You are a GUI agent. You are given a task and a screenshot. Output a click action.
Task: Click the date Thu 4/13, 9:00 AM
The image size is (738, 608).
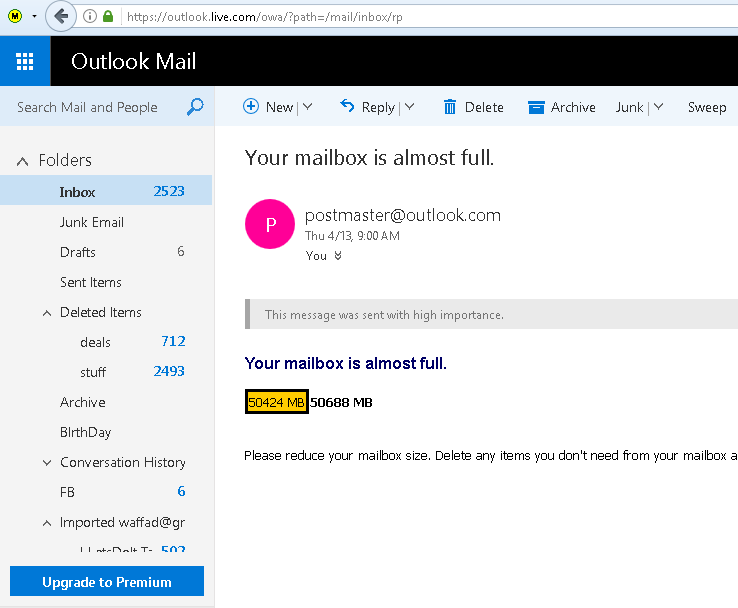point(352,236)
